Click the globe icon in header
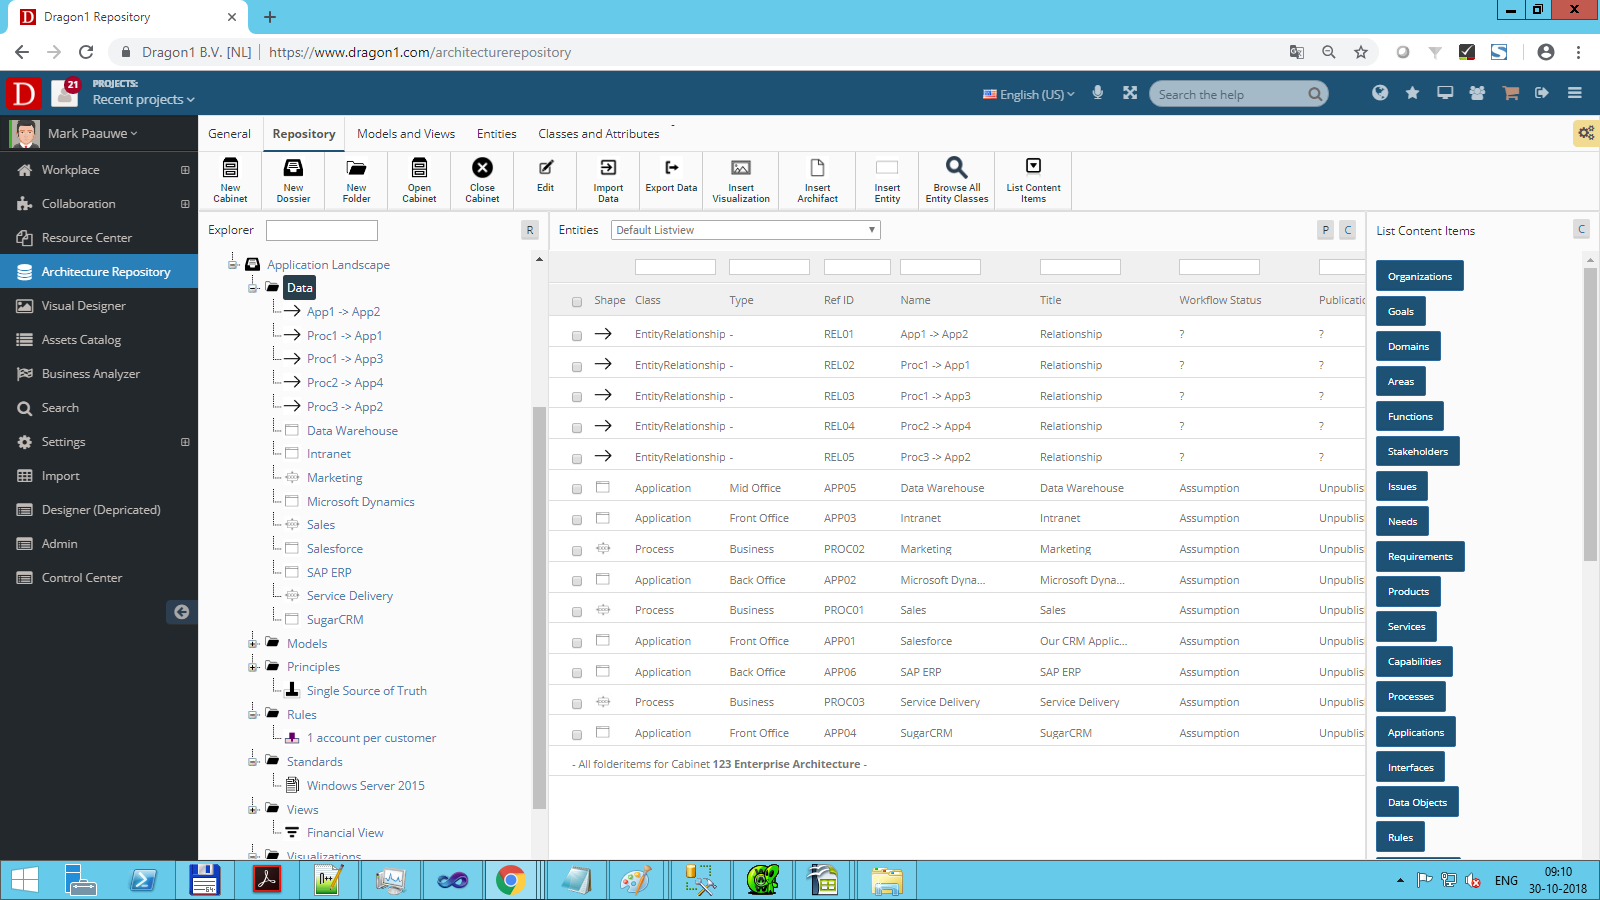The height and width of the screenshot is (900, 1600). (1380, 93)
